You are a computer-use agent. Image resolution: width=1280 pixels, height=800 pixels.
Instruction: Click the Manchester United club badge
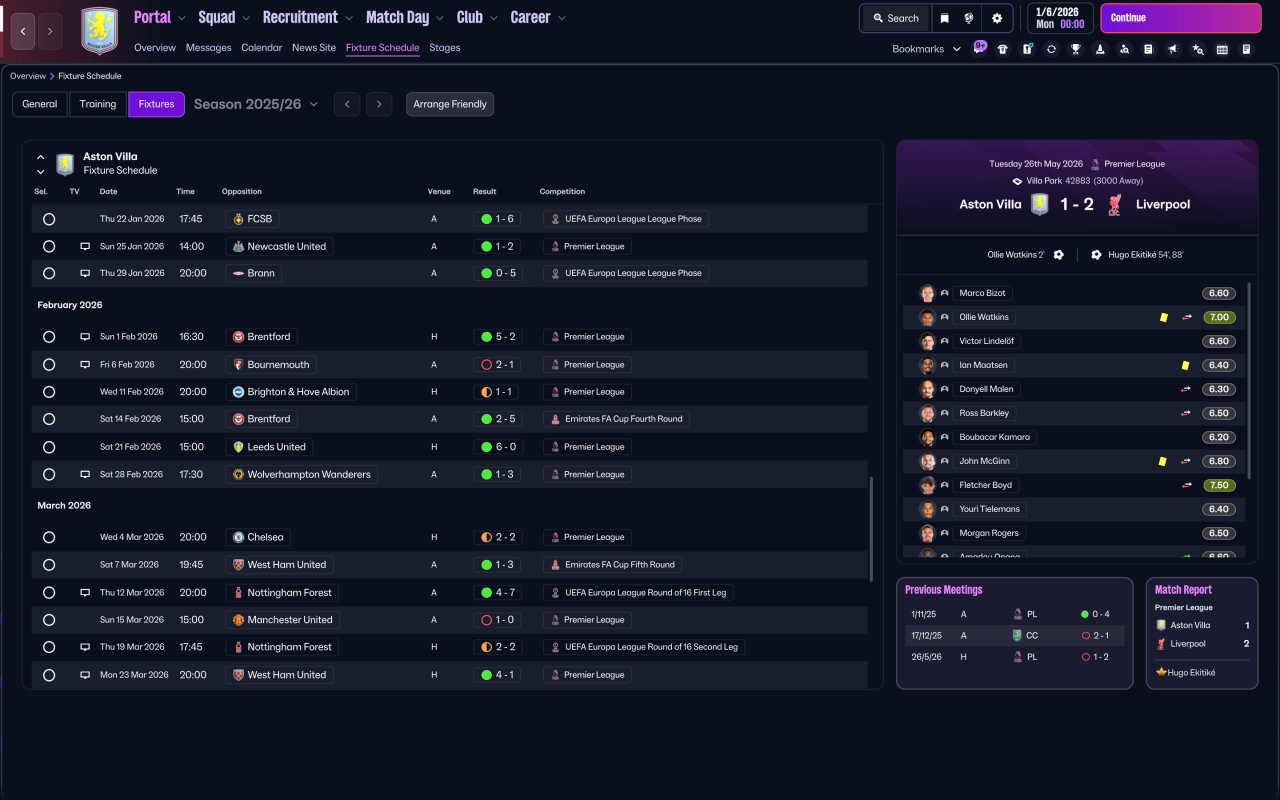click(x=239, y=620)
